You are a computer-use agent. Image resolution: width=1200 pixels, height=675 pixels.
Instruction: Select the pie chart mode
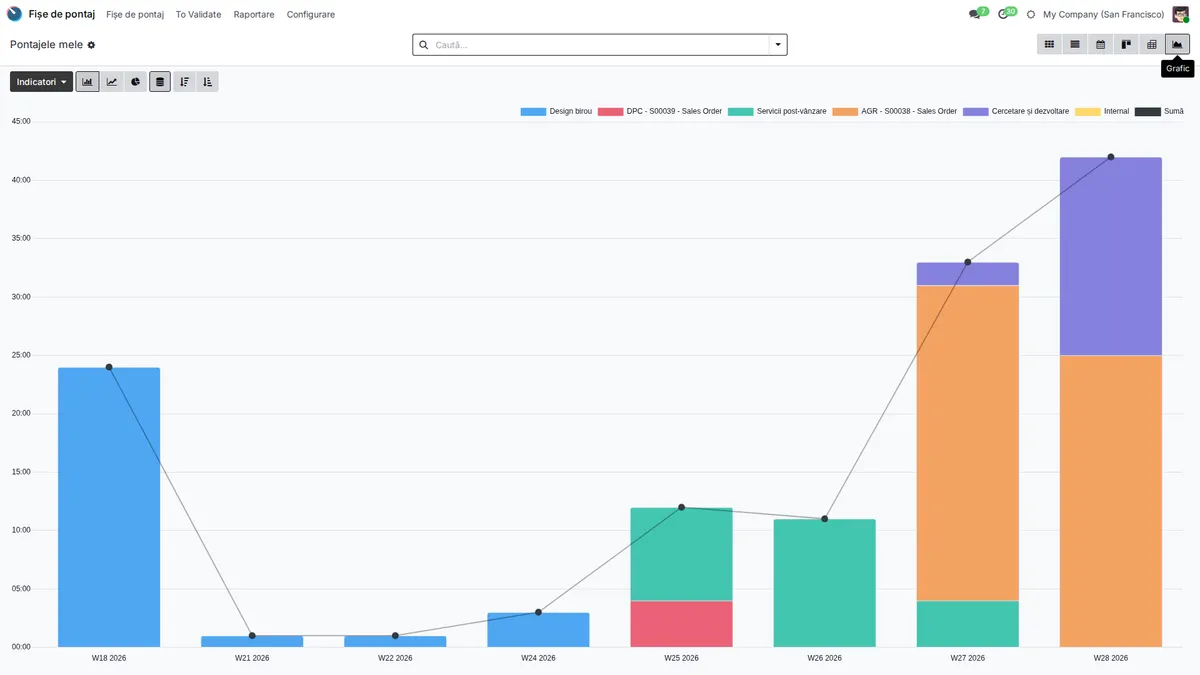point(136,82)
